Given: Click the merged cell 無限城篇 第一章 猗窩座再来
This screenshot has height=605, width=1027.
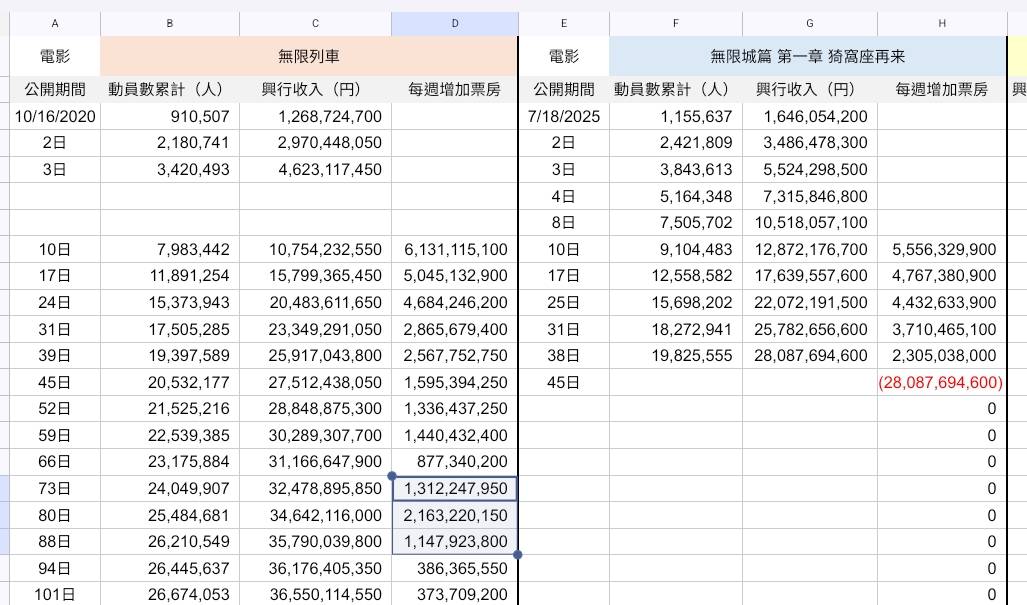Looking at the screenshot, I should pos(808,56).
